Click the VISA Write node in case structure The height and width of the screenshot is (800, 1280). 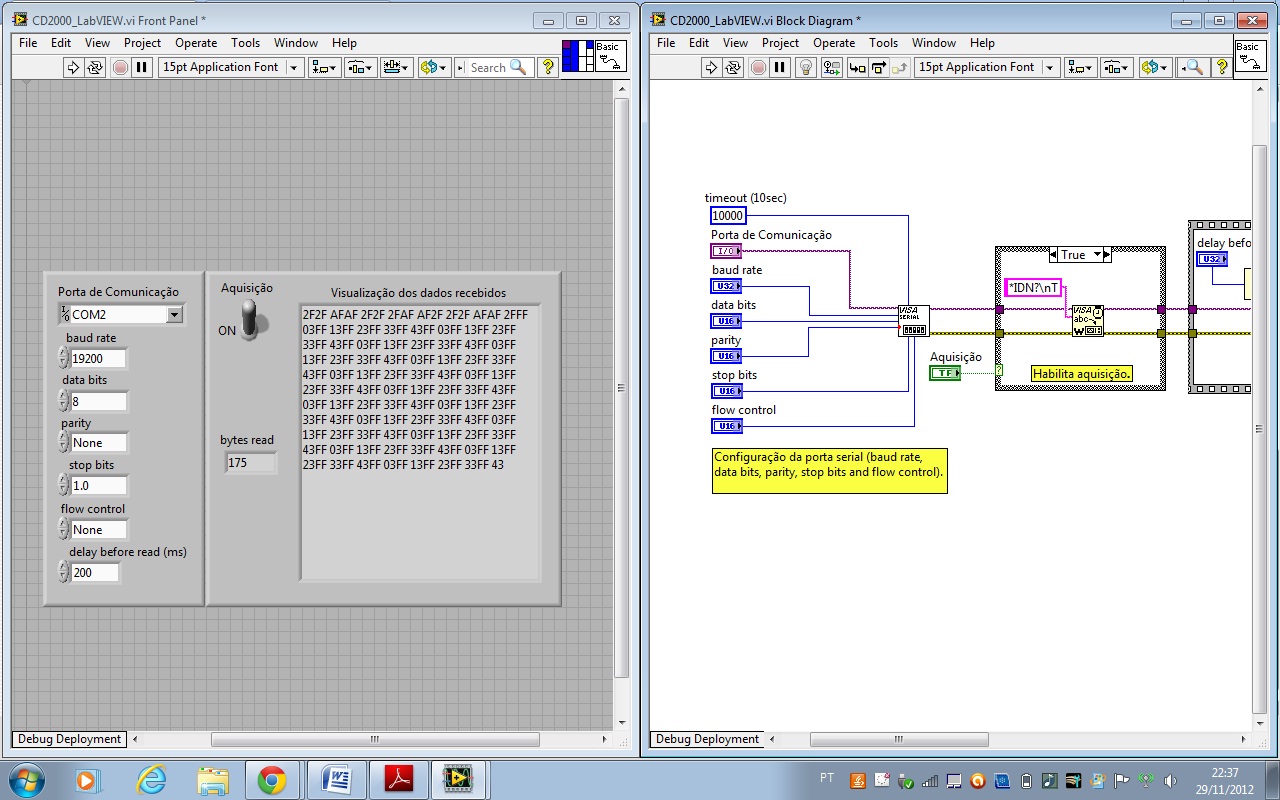1087,321
